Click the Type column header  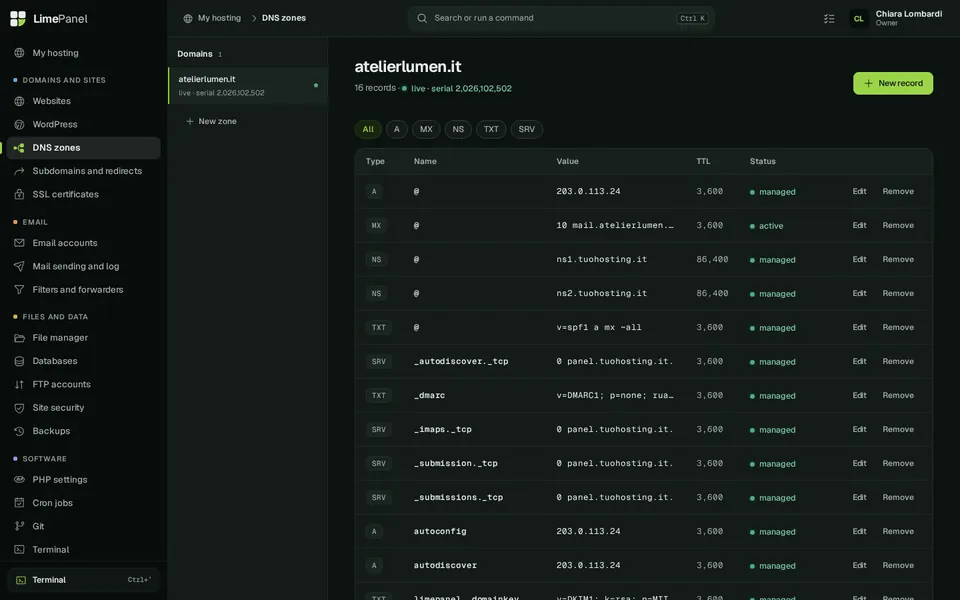[375, 162]
